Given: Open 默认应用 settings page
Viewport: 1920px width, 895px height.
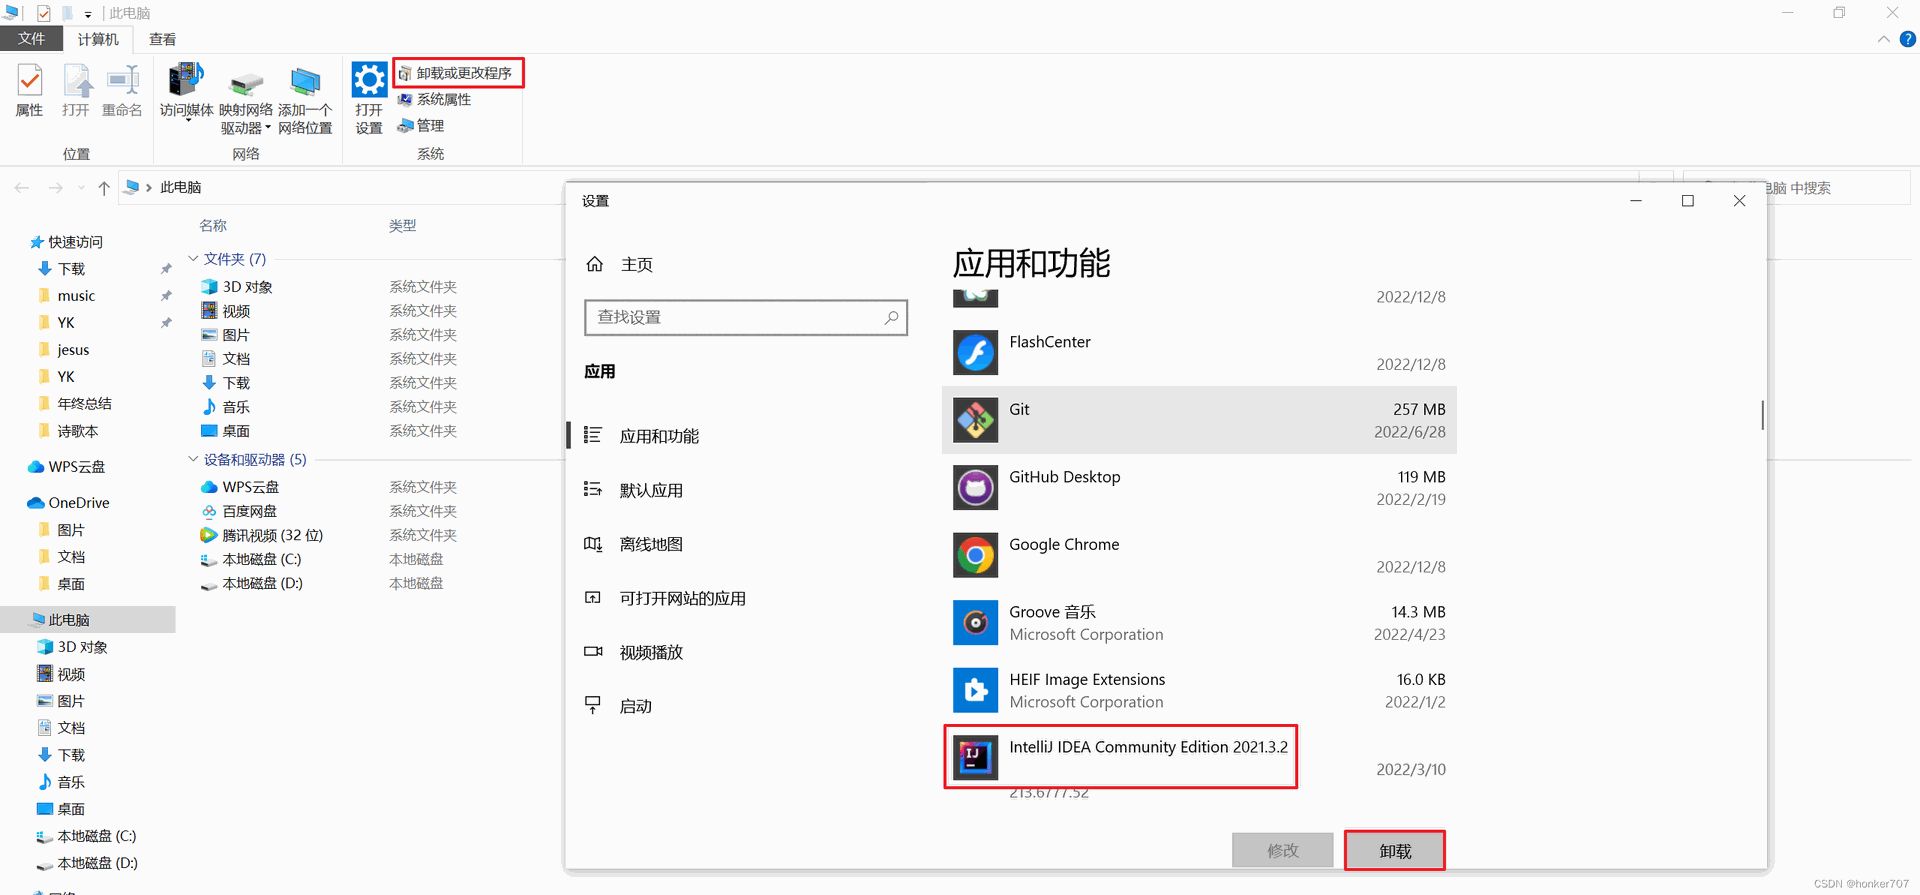Looking at the screenshot, I should [x=634, y=490].
